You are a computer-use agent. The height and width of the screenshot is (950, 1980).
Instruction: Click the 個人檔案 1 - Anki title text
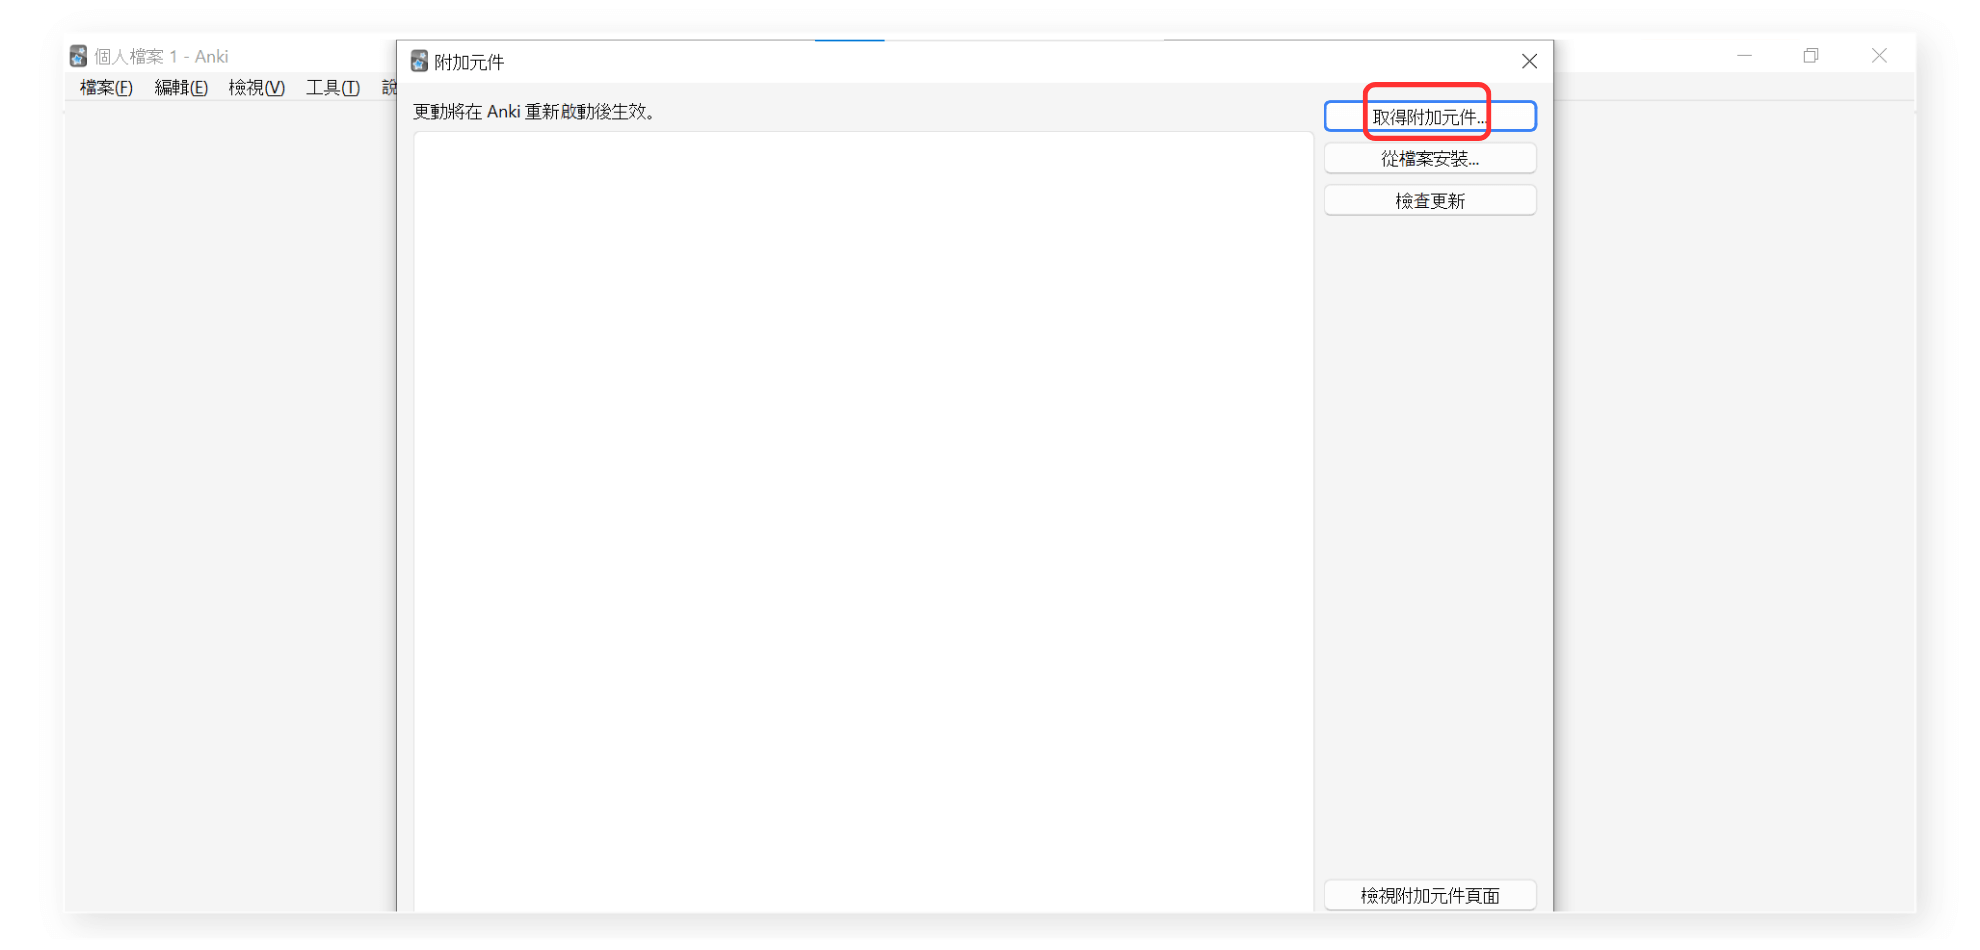tap(161, 57)
